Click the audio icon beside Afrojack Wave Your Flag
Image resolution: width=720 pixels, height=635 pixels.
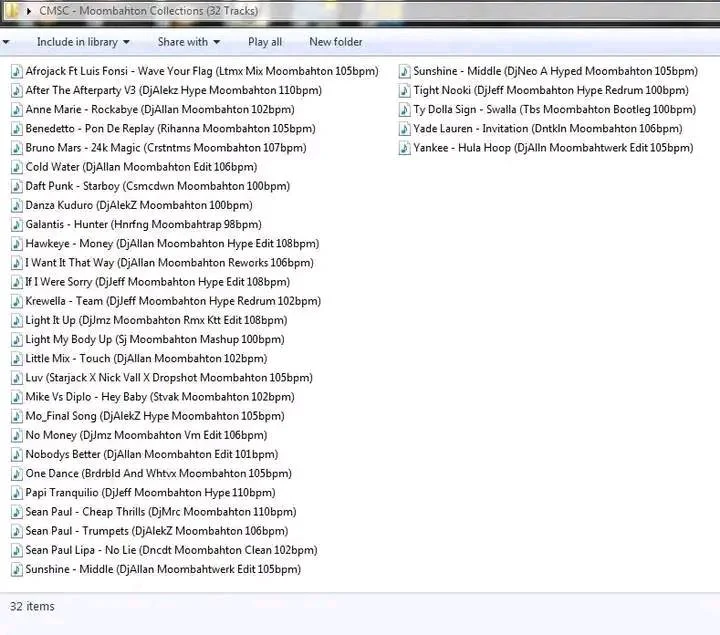click(x=17, y=72)
